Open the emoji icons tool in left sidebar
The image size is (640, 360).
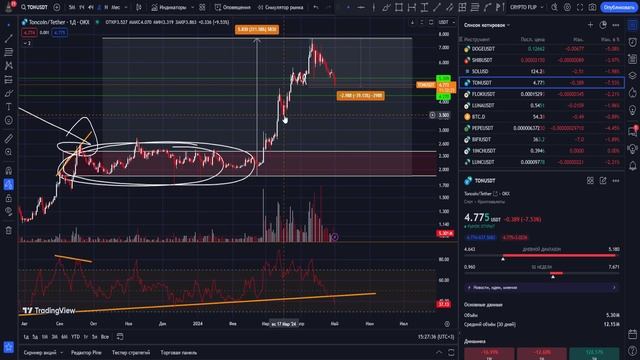click(8, 120)
